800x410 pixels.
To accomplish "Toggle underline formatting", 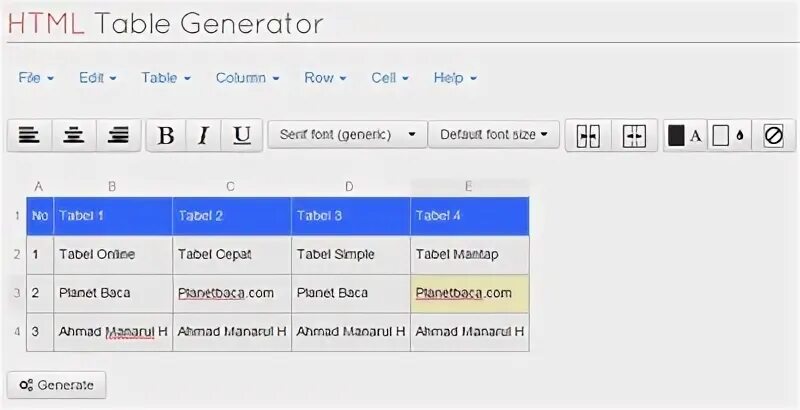I will pos(241,135).
